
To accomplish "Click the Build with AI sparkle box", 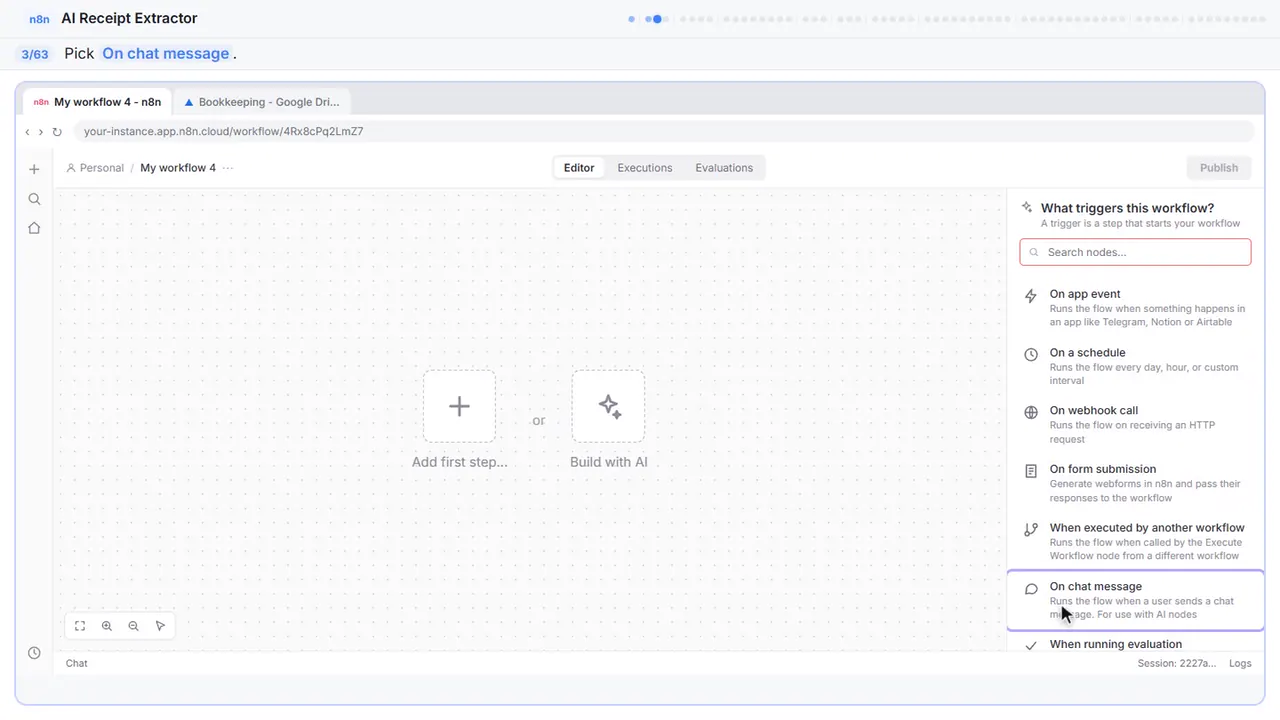I will coord(608,406).
